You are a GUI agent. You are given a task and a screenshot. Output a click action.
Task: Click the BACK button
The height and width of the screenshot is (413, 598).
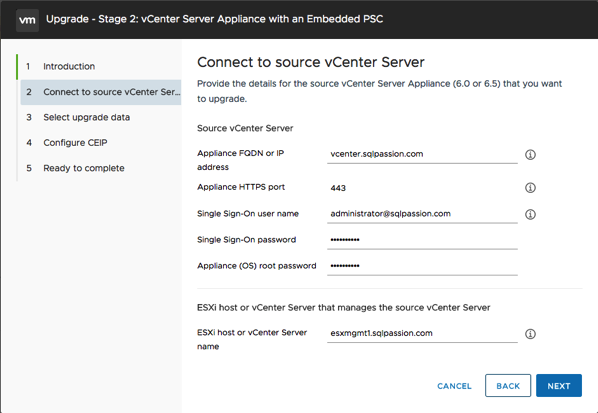(x=508, y=386)
